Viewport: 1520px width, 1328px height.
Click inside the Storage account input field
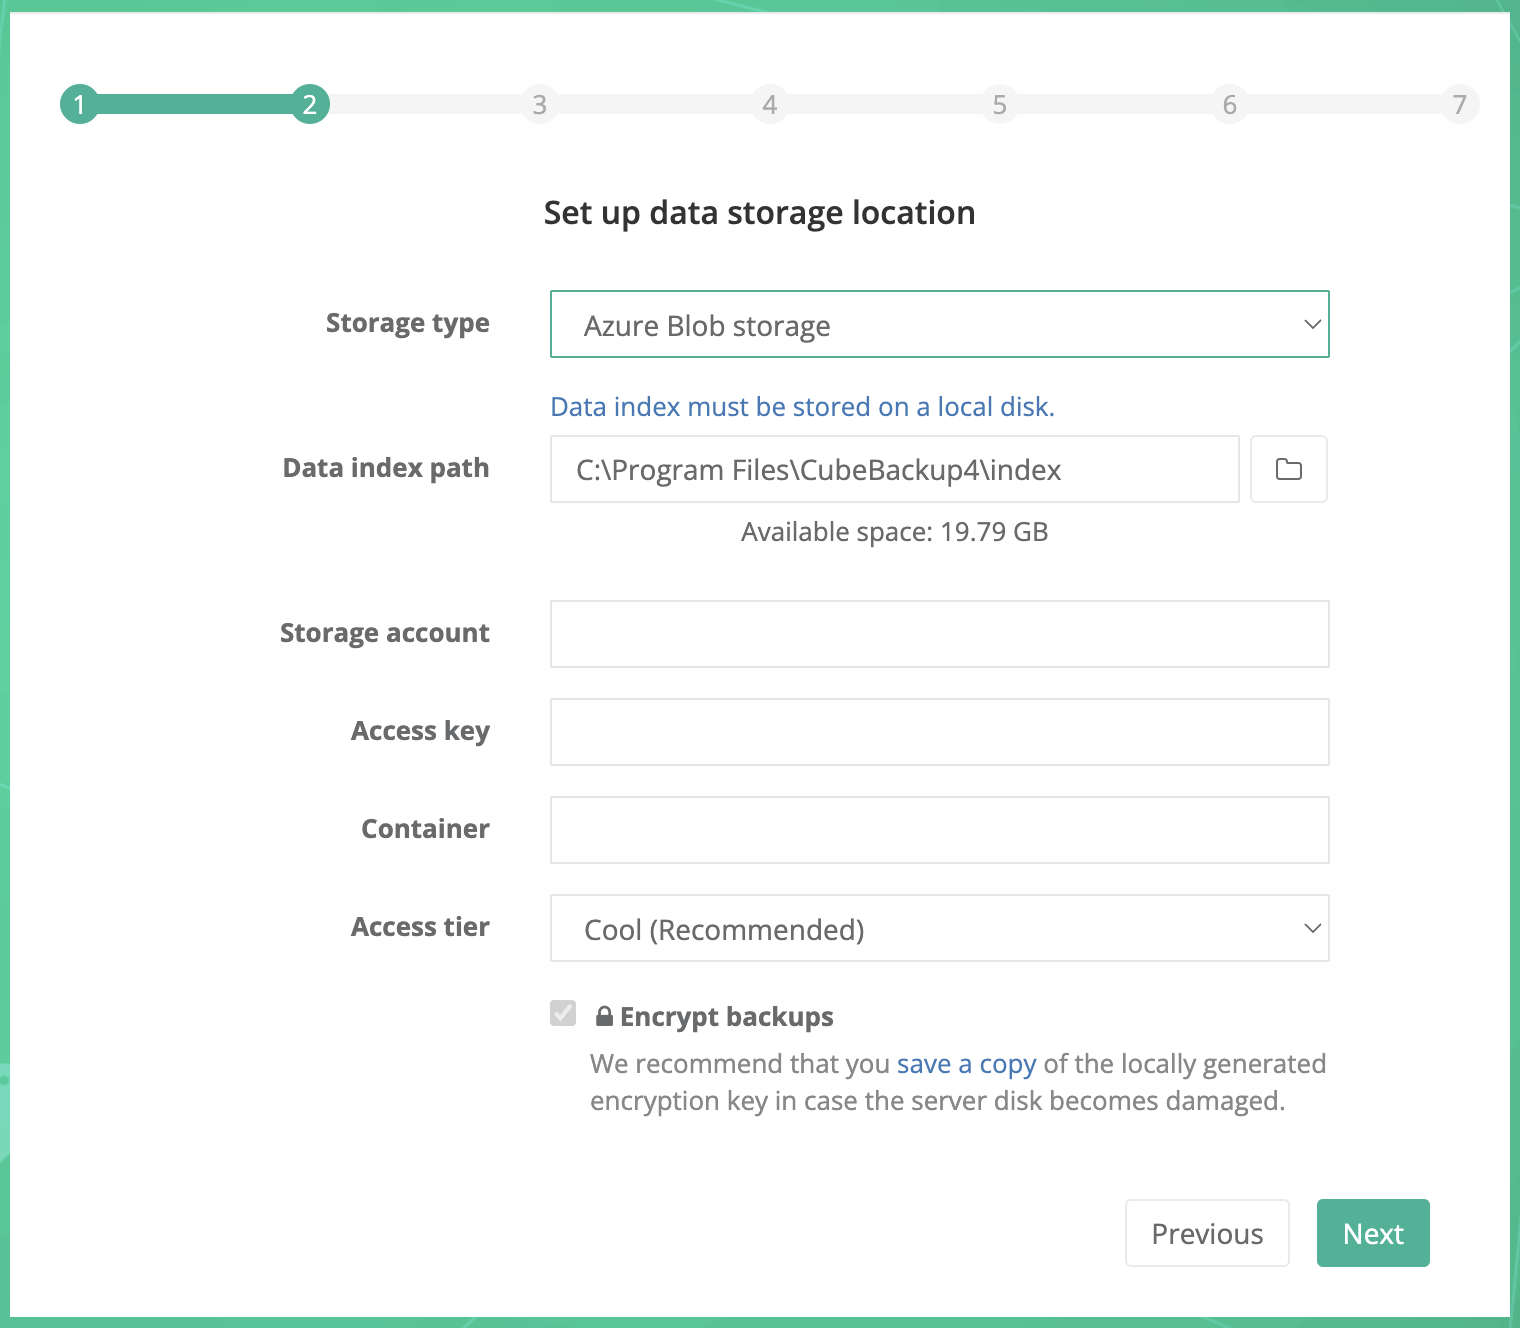click(x=938, y=633)
